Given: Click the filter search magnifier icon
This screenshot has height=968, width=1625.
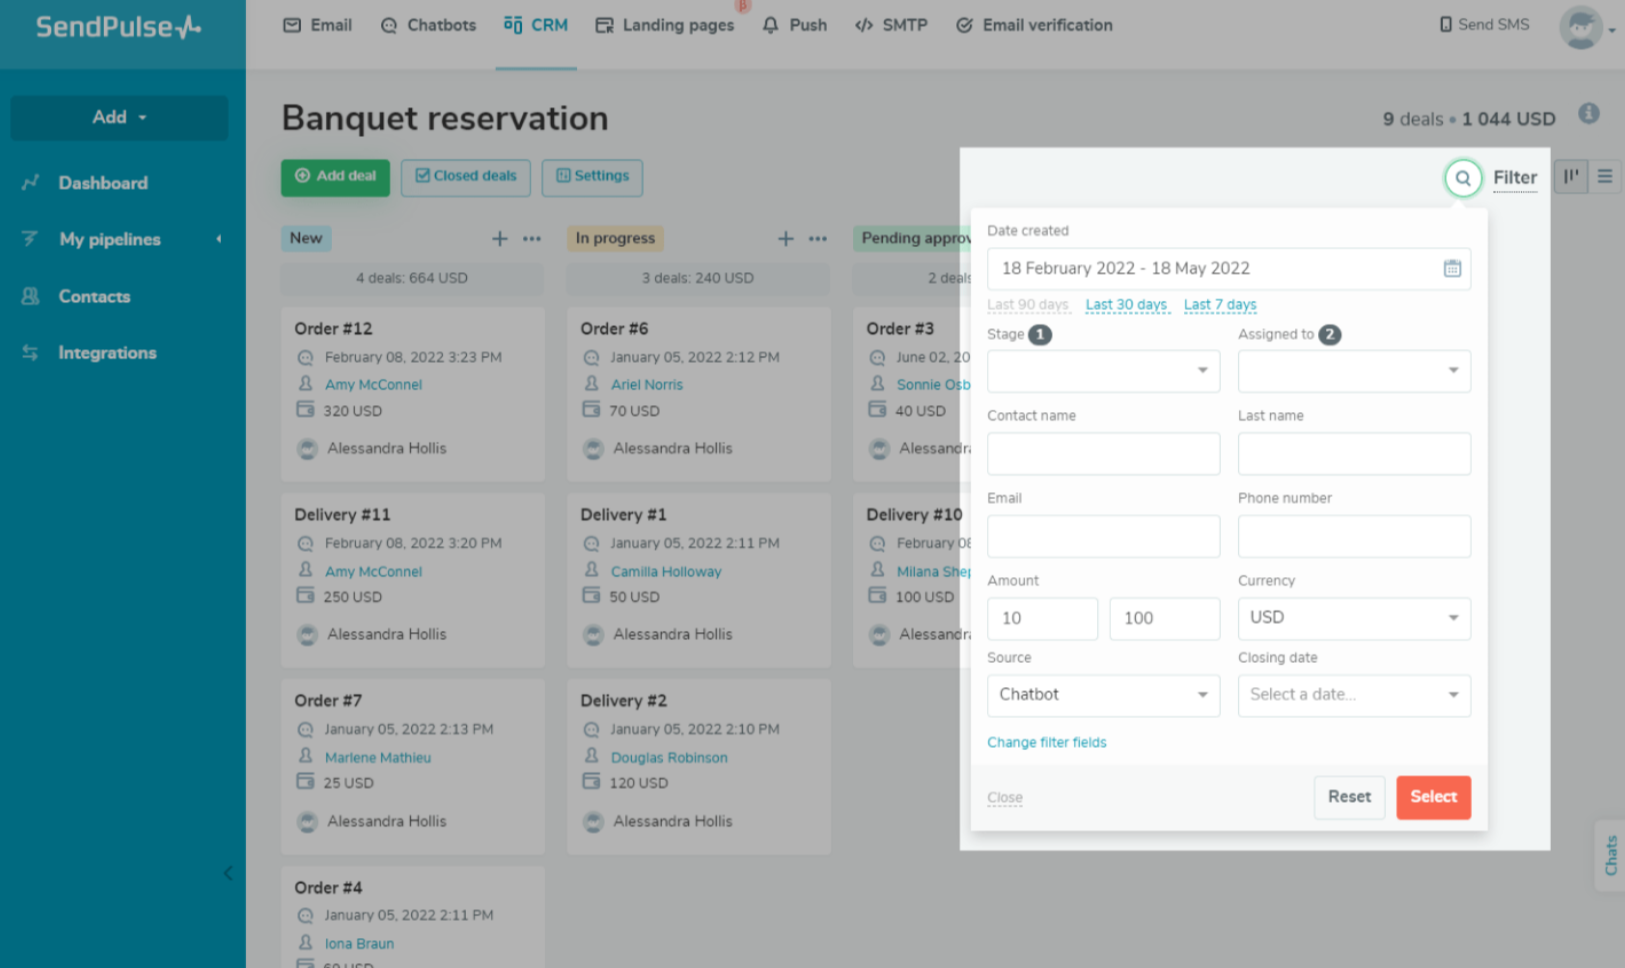Looking at the screenshot, I should (1463, 178).
